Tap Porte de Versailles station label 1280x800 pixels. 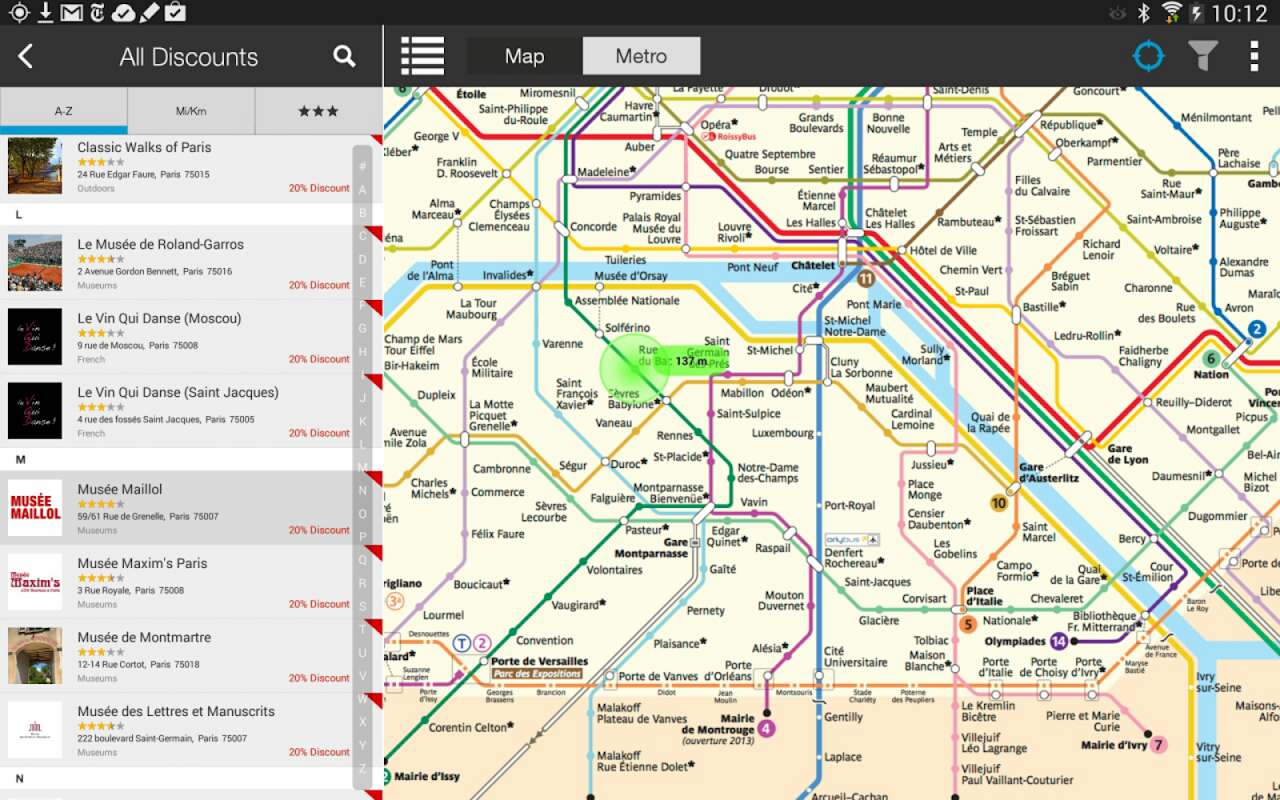[539, 661]
